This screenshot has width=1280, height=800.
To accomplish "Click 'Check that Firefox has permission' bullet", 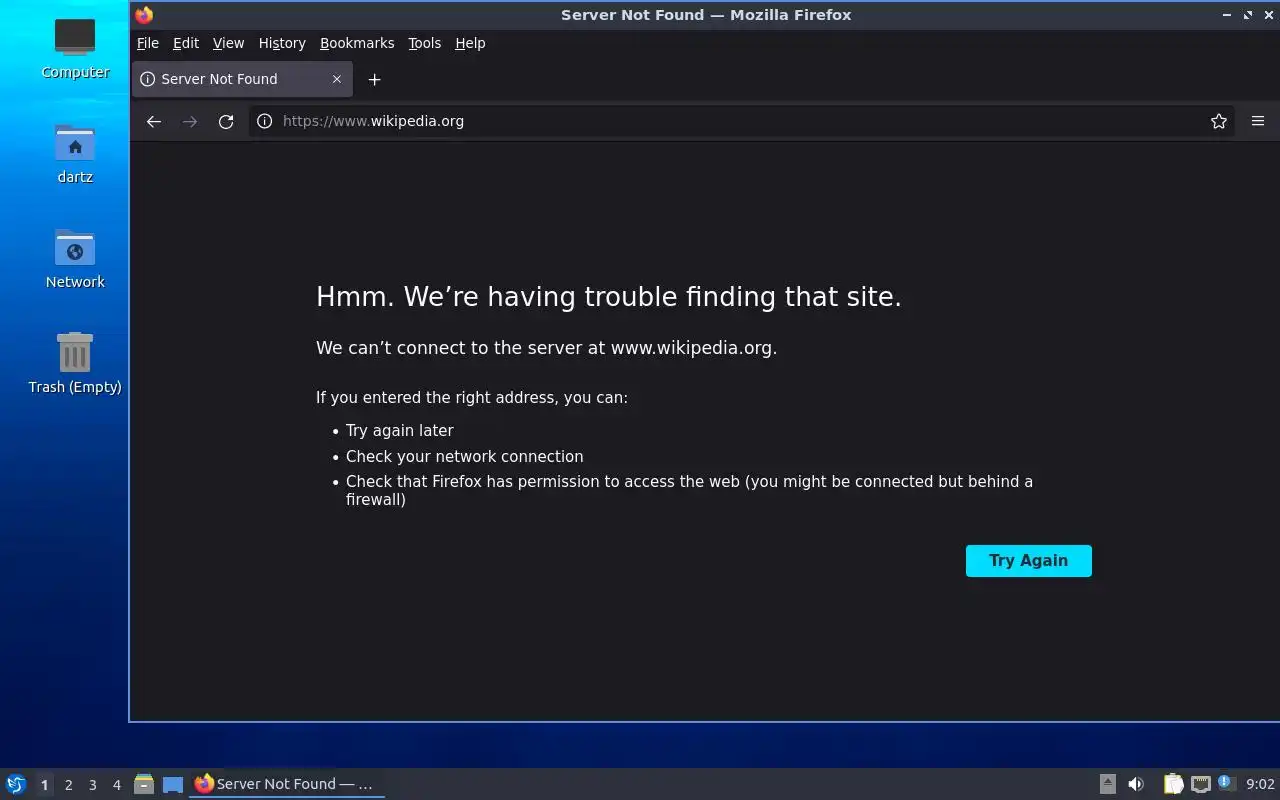I will pyautogui.click(x=689, y=491).
